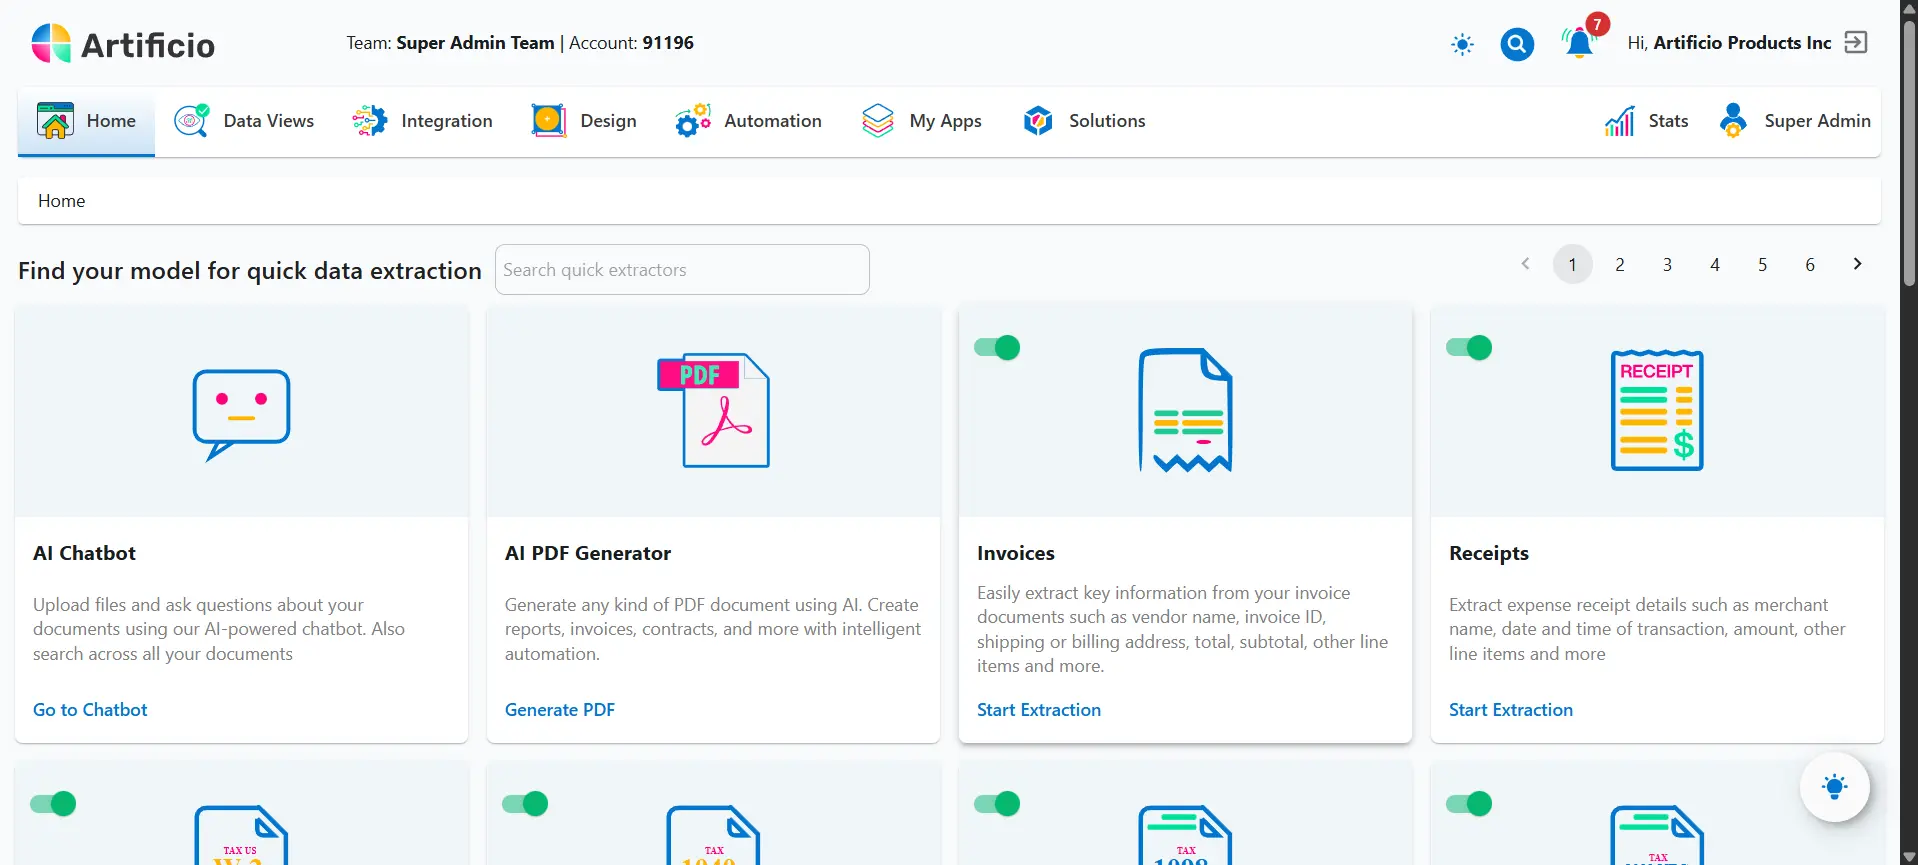1918x865 pixels.
Task: Click the TAX 1040 form icon
Action: pyautogui.click(x=714, y=835)
